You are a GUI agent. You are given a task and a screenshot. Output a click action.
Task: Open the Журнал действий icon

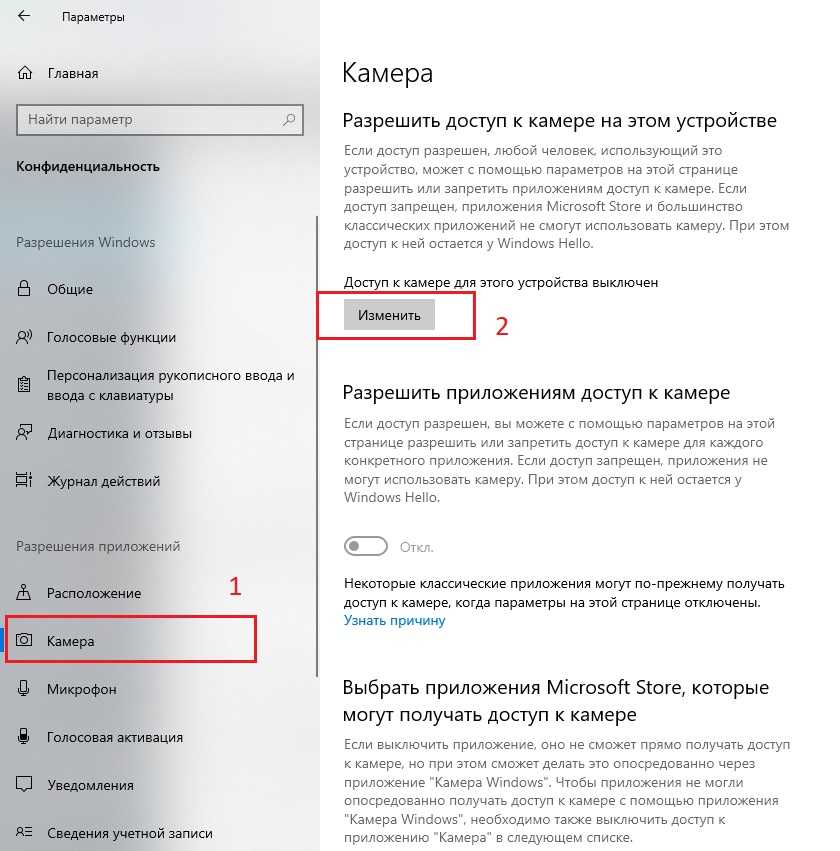tap(24, 480)
